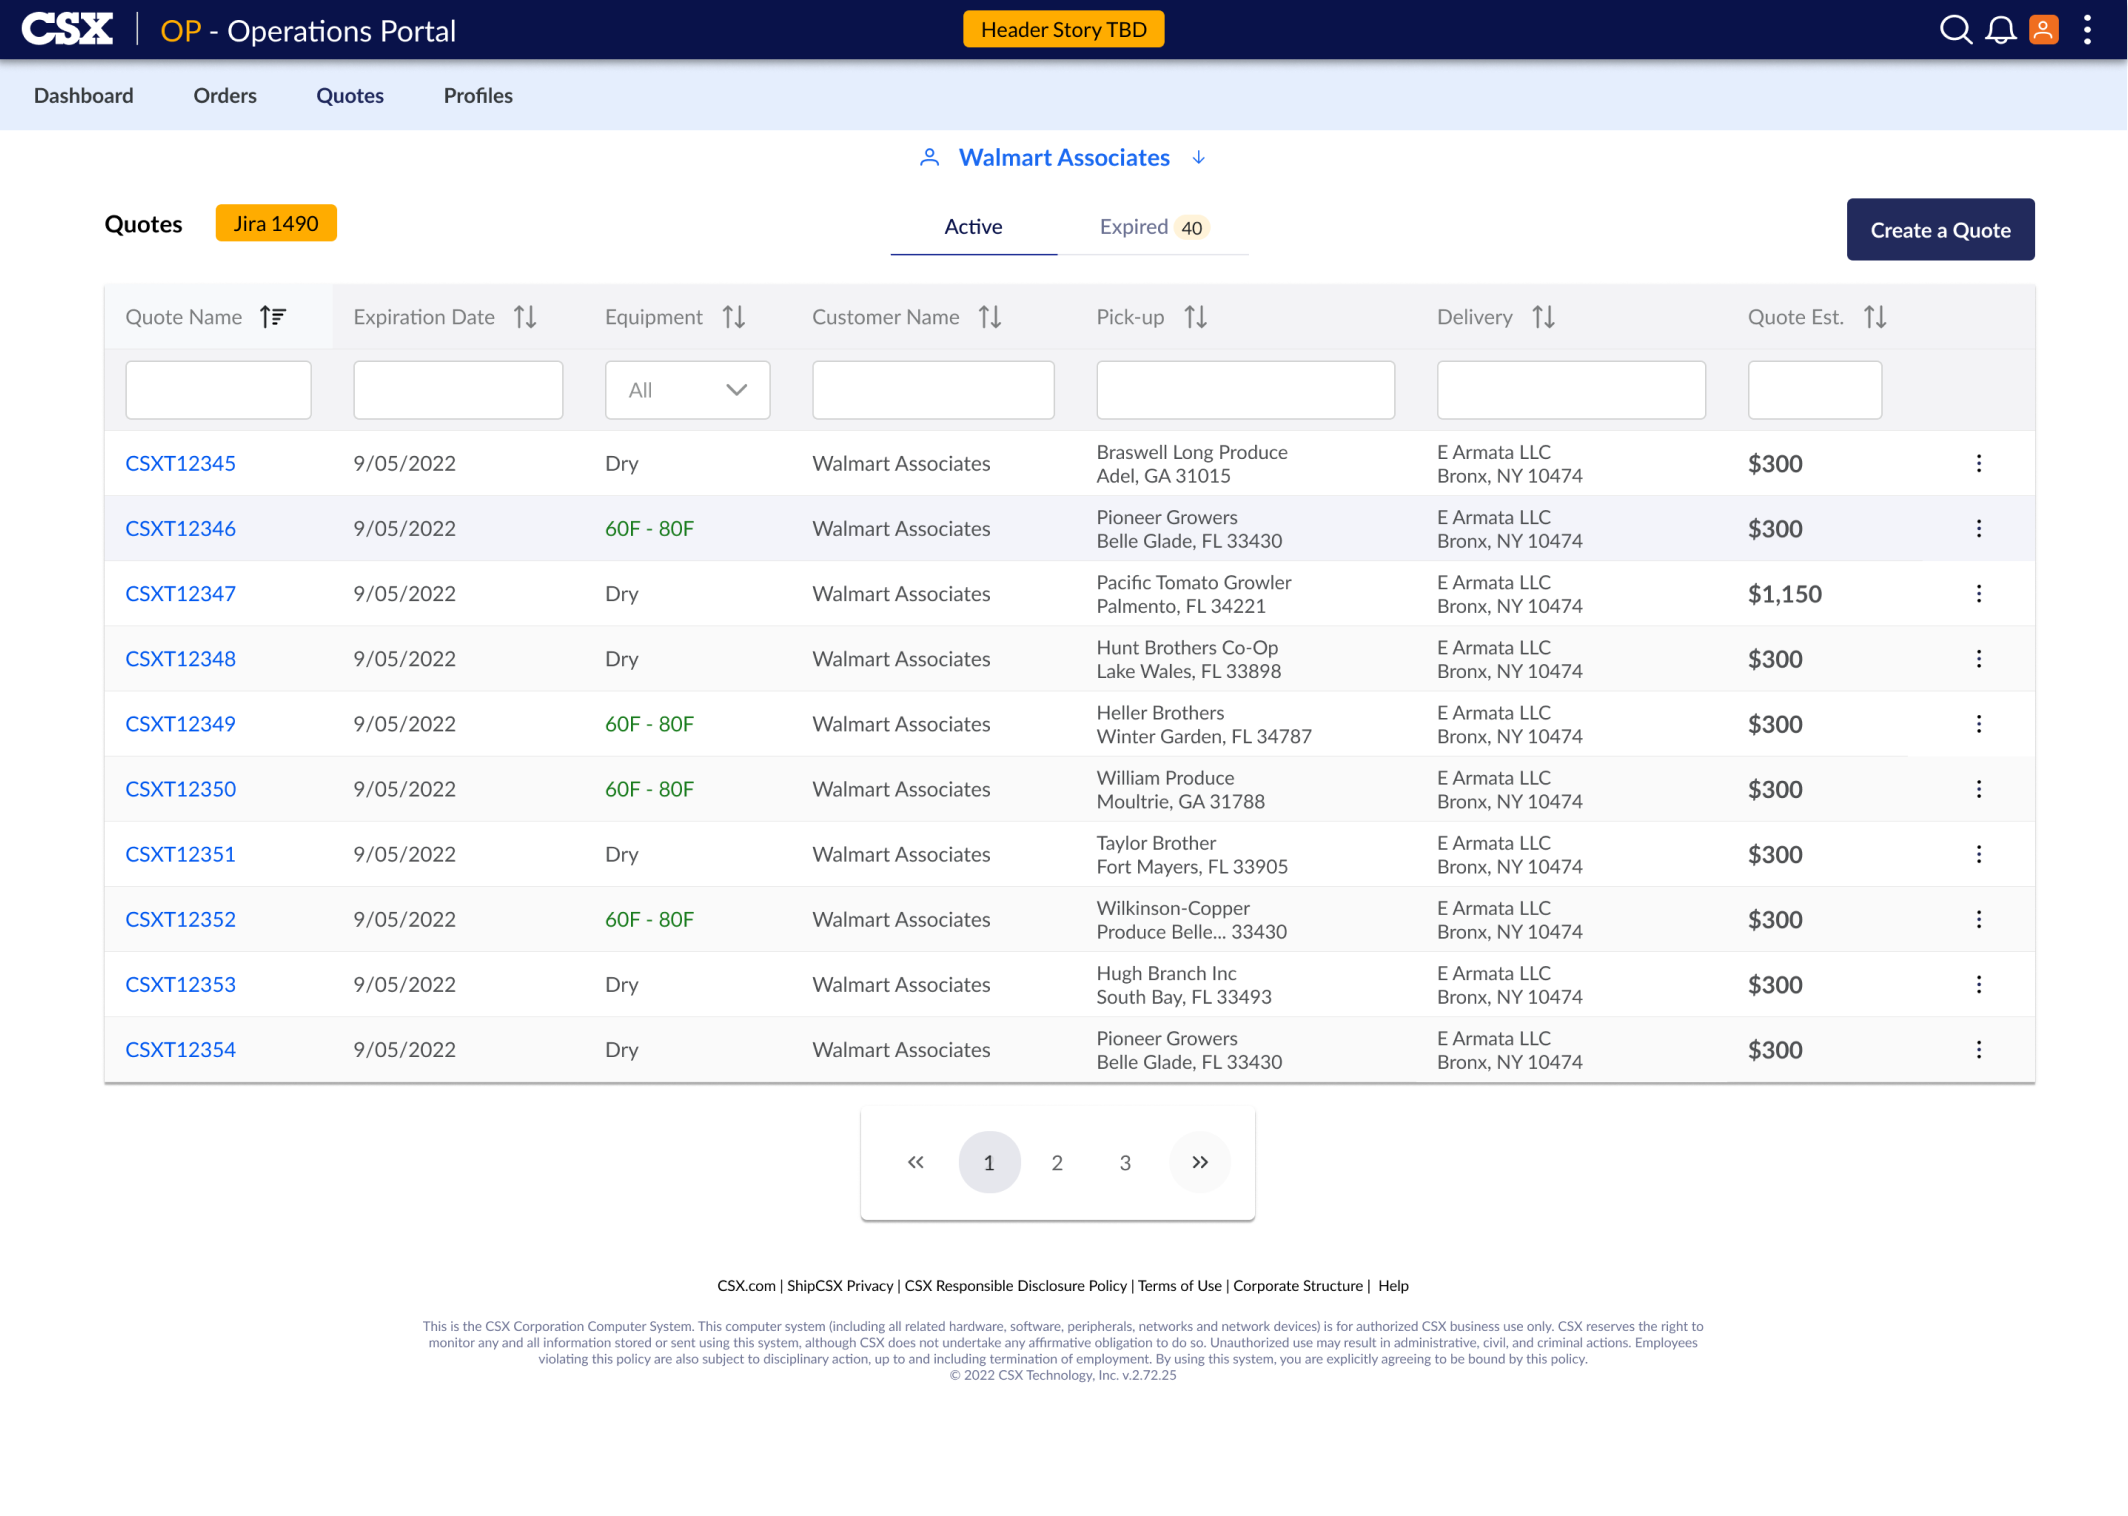
Task: Sort by Expiration Date arrows
Action: click(525, 317)
